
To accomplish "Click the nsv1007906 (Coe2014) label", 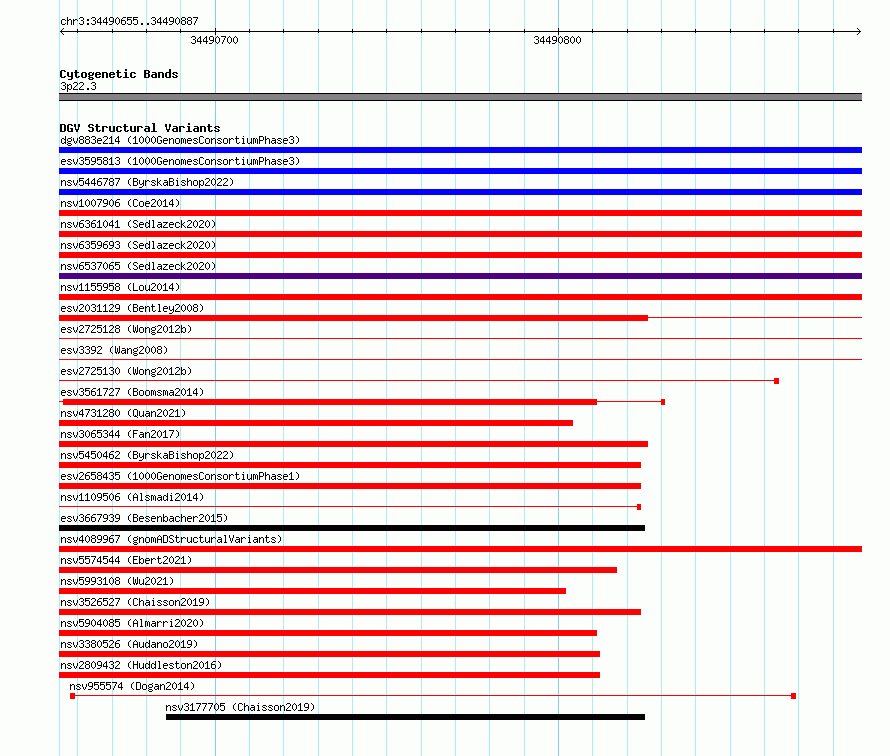I will [120, 203].
